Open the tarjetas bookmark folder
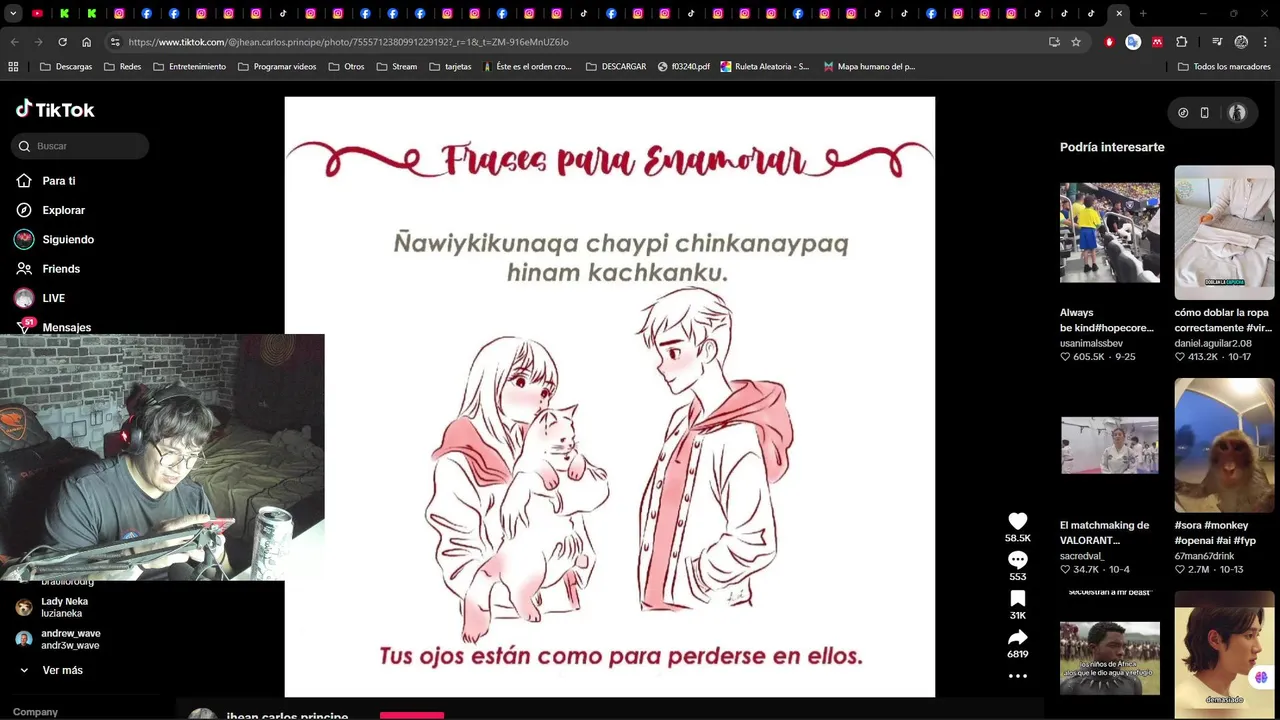The height and width of the screenshot is (720, 1280). 450,67
